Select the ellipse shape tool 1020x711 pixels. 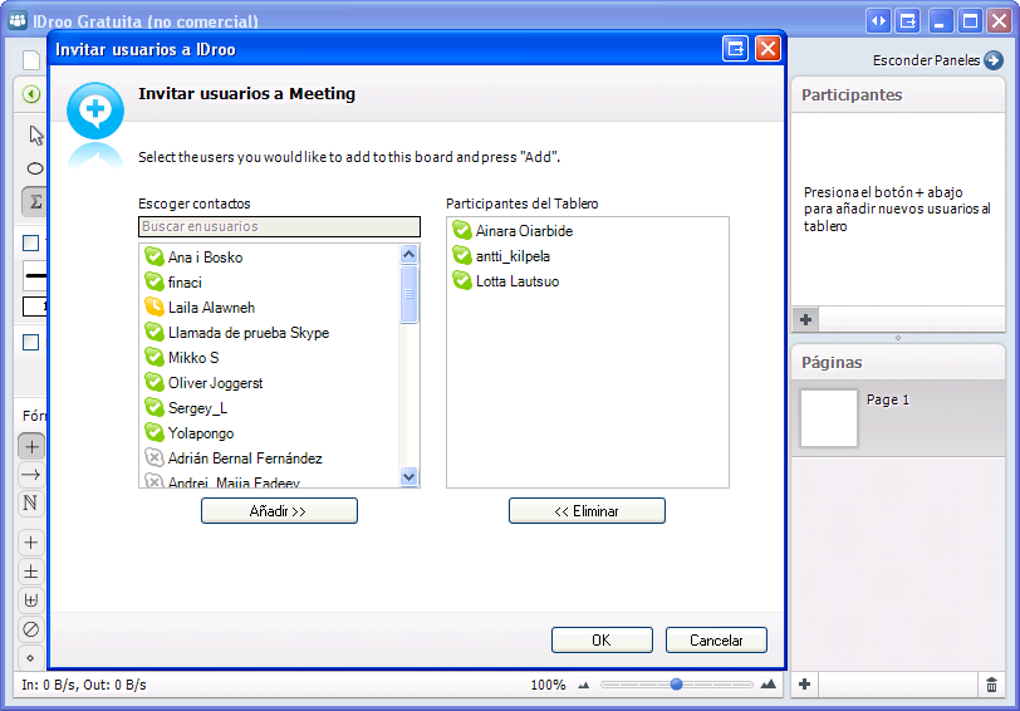(35, 169)
